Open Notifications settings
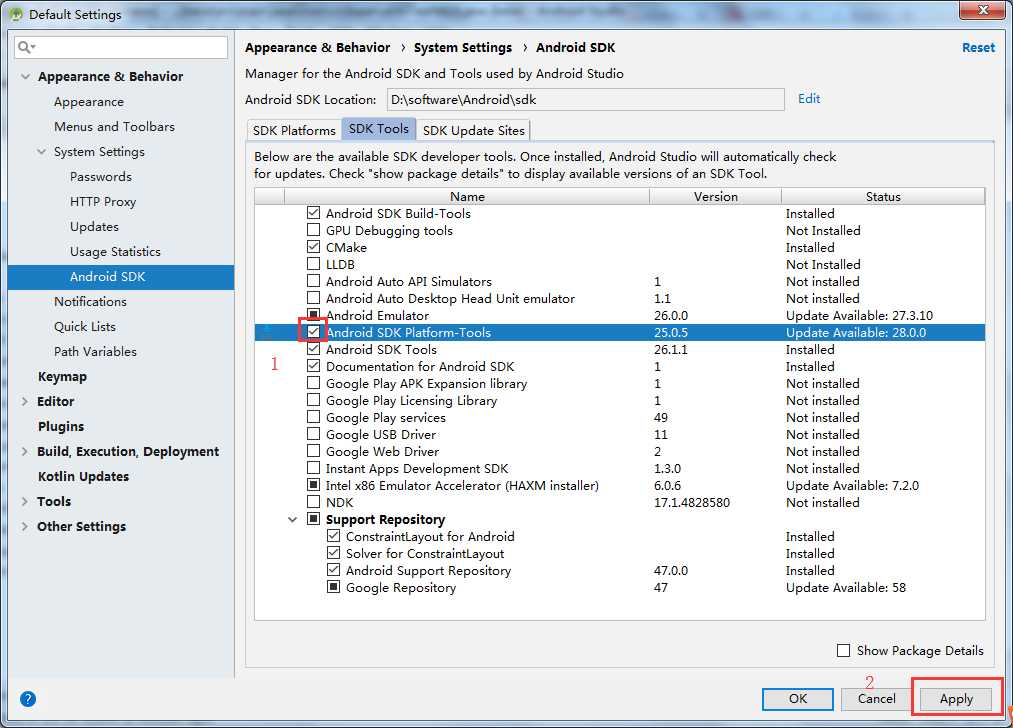 click(x=90, y=302)
